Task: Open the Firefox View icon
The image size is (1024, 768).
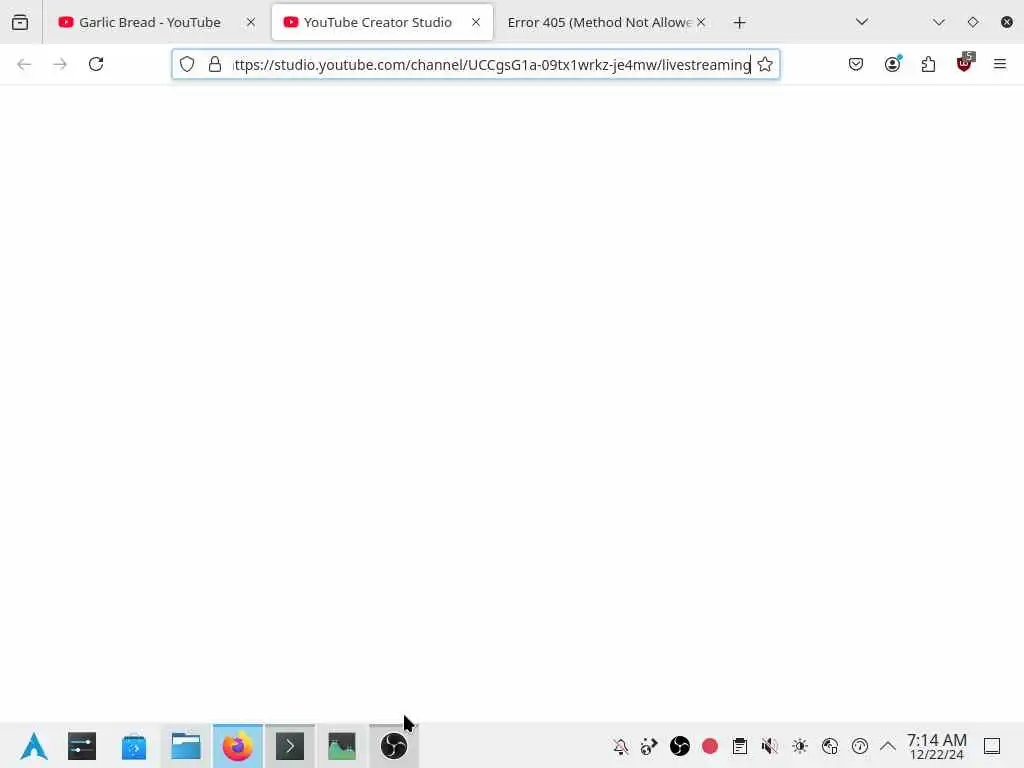Action: tap(20, 22)
